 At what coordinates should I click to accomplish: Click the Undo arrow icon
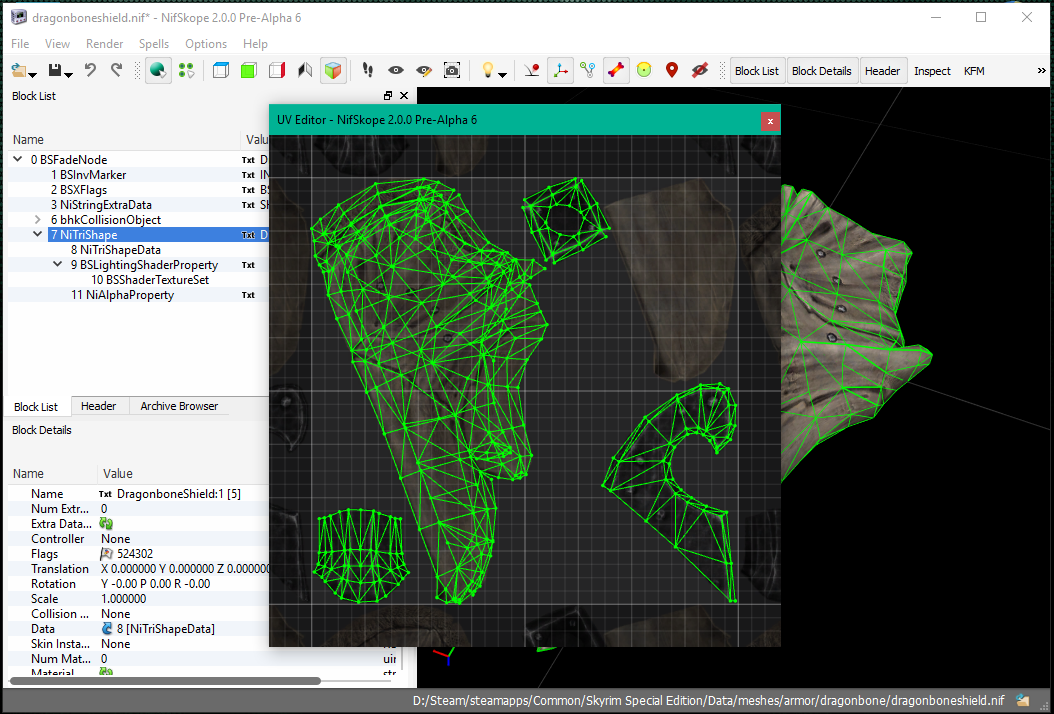point(91,71)
